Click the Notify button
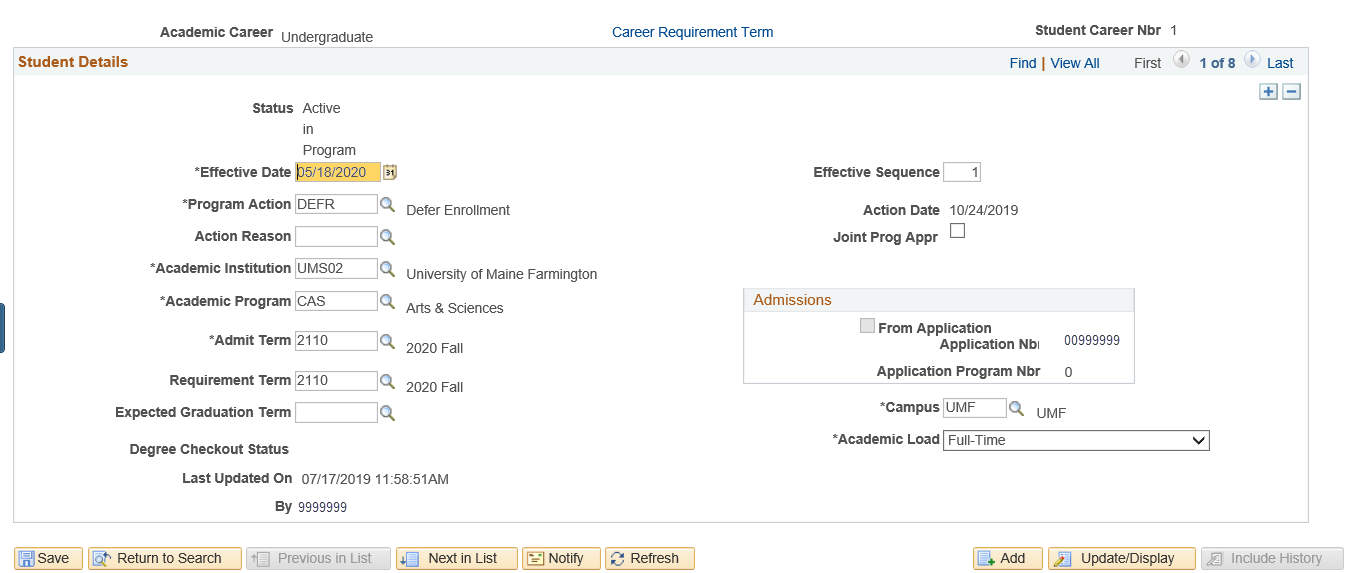1352x573 pixels. [562, 558]
